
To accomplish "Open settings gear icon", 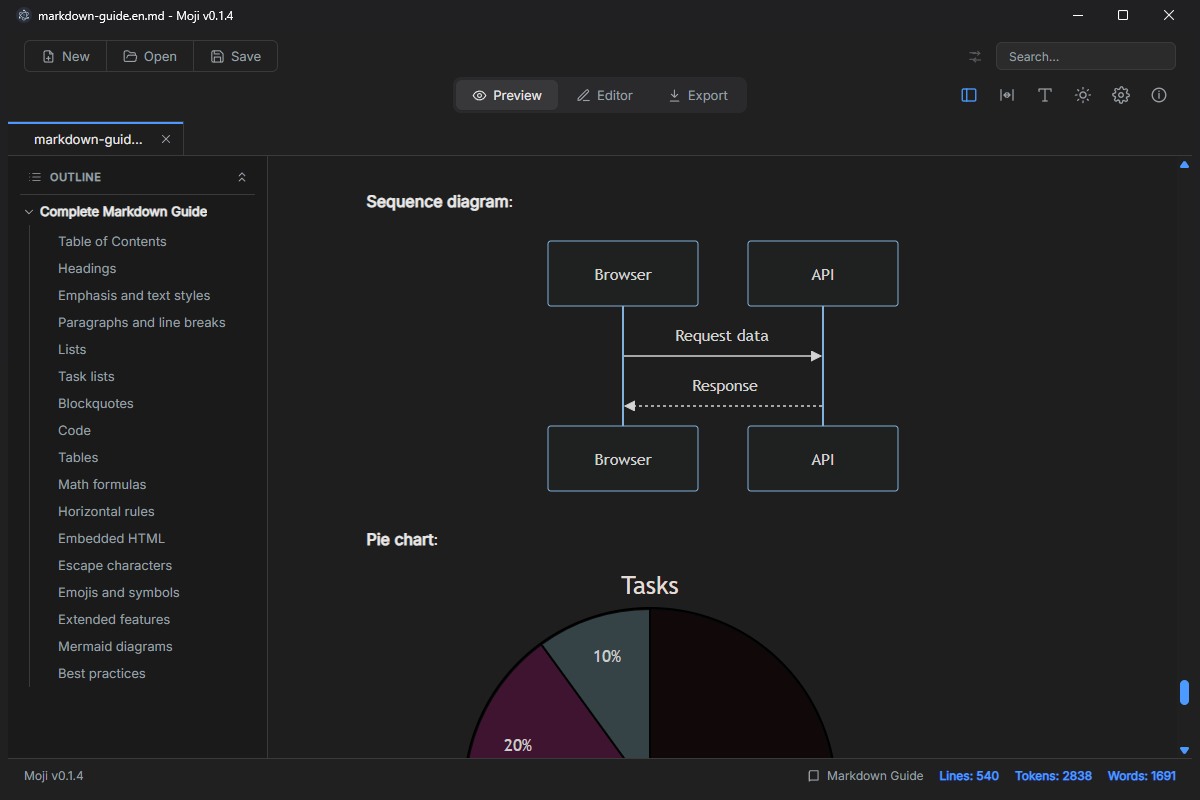I will pyautogui.click(x=1121, y=95).
